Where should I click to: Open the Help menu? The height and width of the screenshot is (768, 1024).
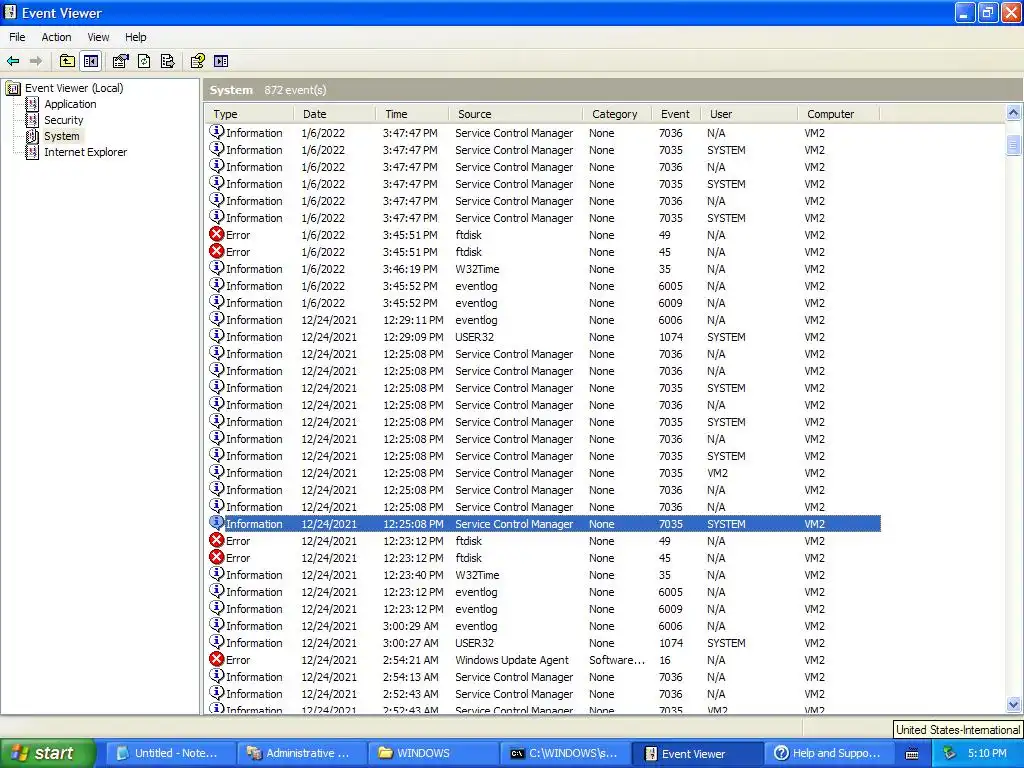(x=136, y=37)
